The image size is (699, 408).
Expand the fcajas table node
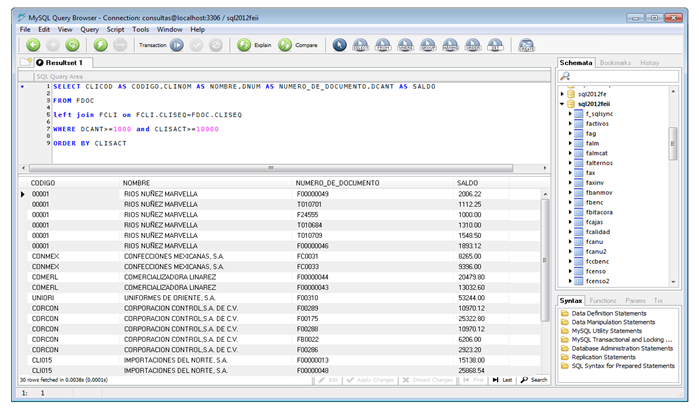click(x=570, y=222)
